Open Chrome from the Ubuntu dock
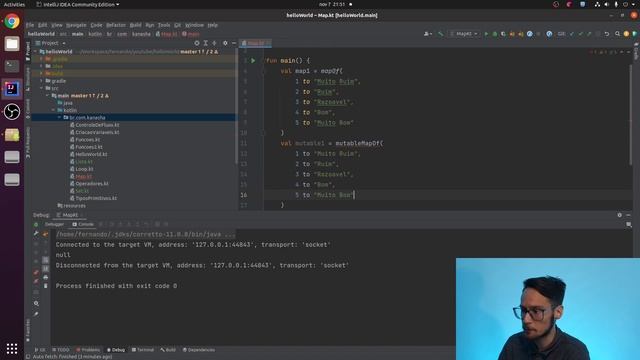The width and height of the screenshot is (640, 360). [12, 21]
